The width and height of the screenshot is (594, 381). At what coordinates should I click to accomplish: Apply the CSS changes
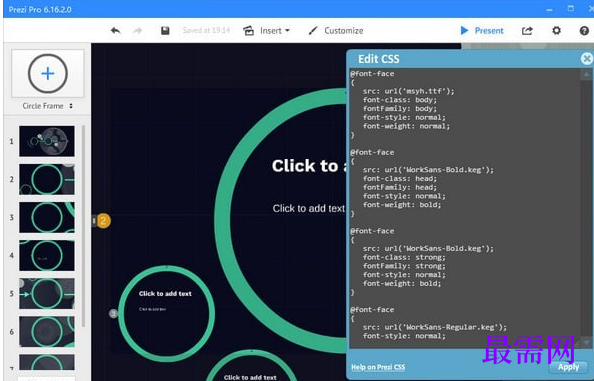click(568, 367)
